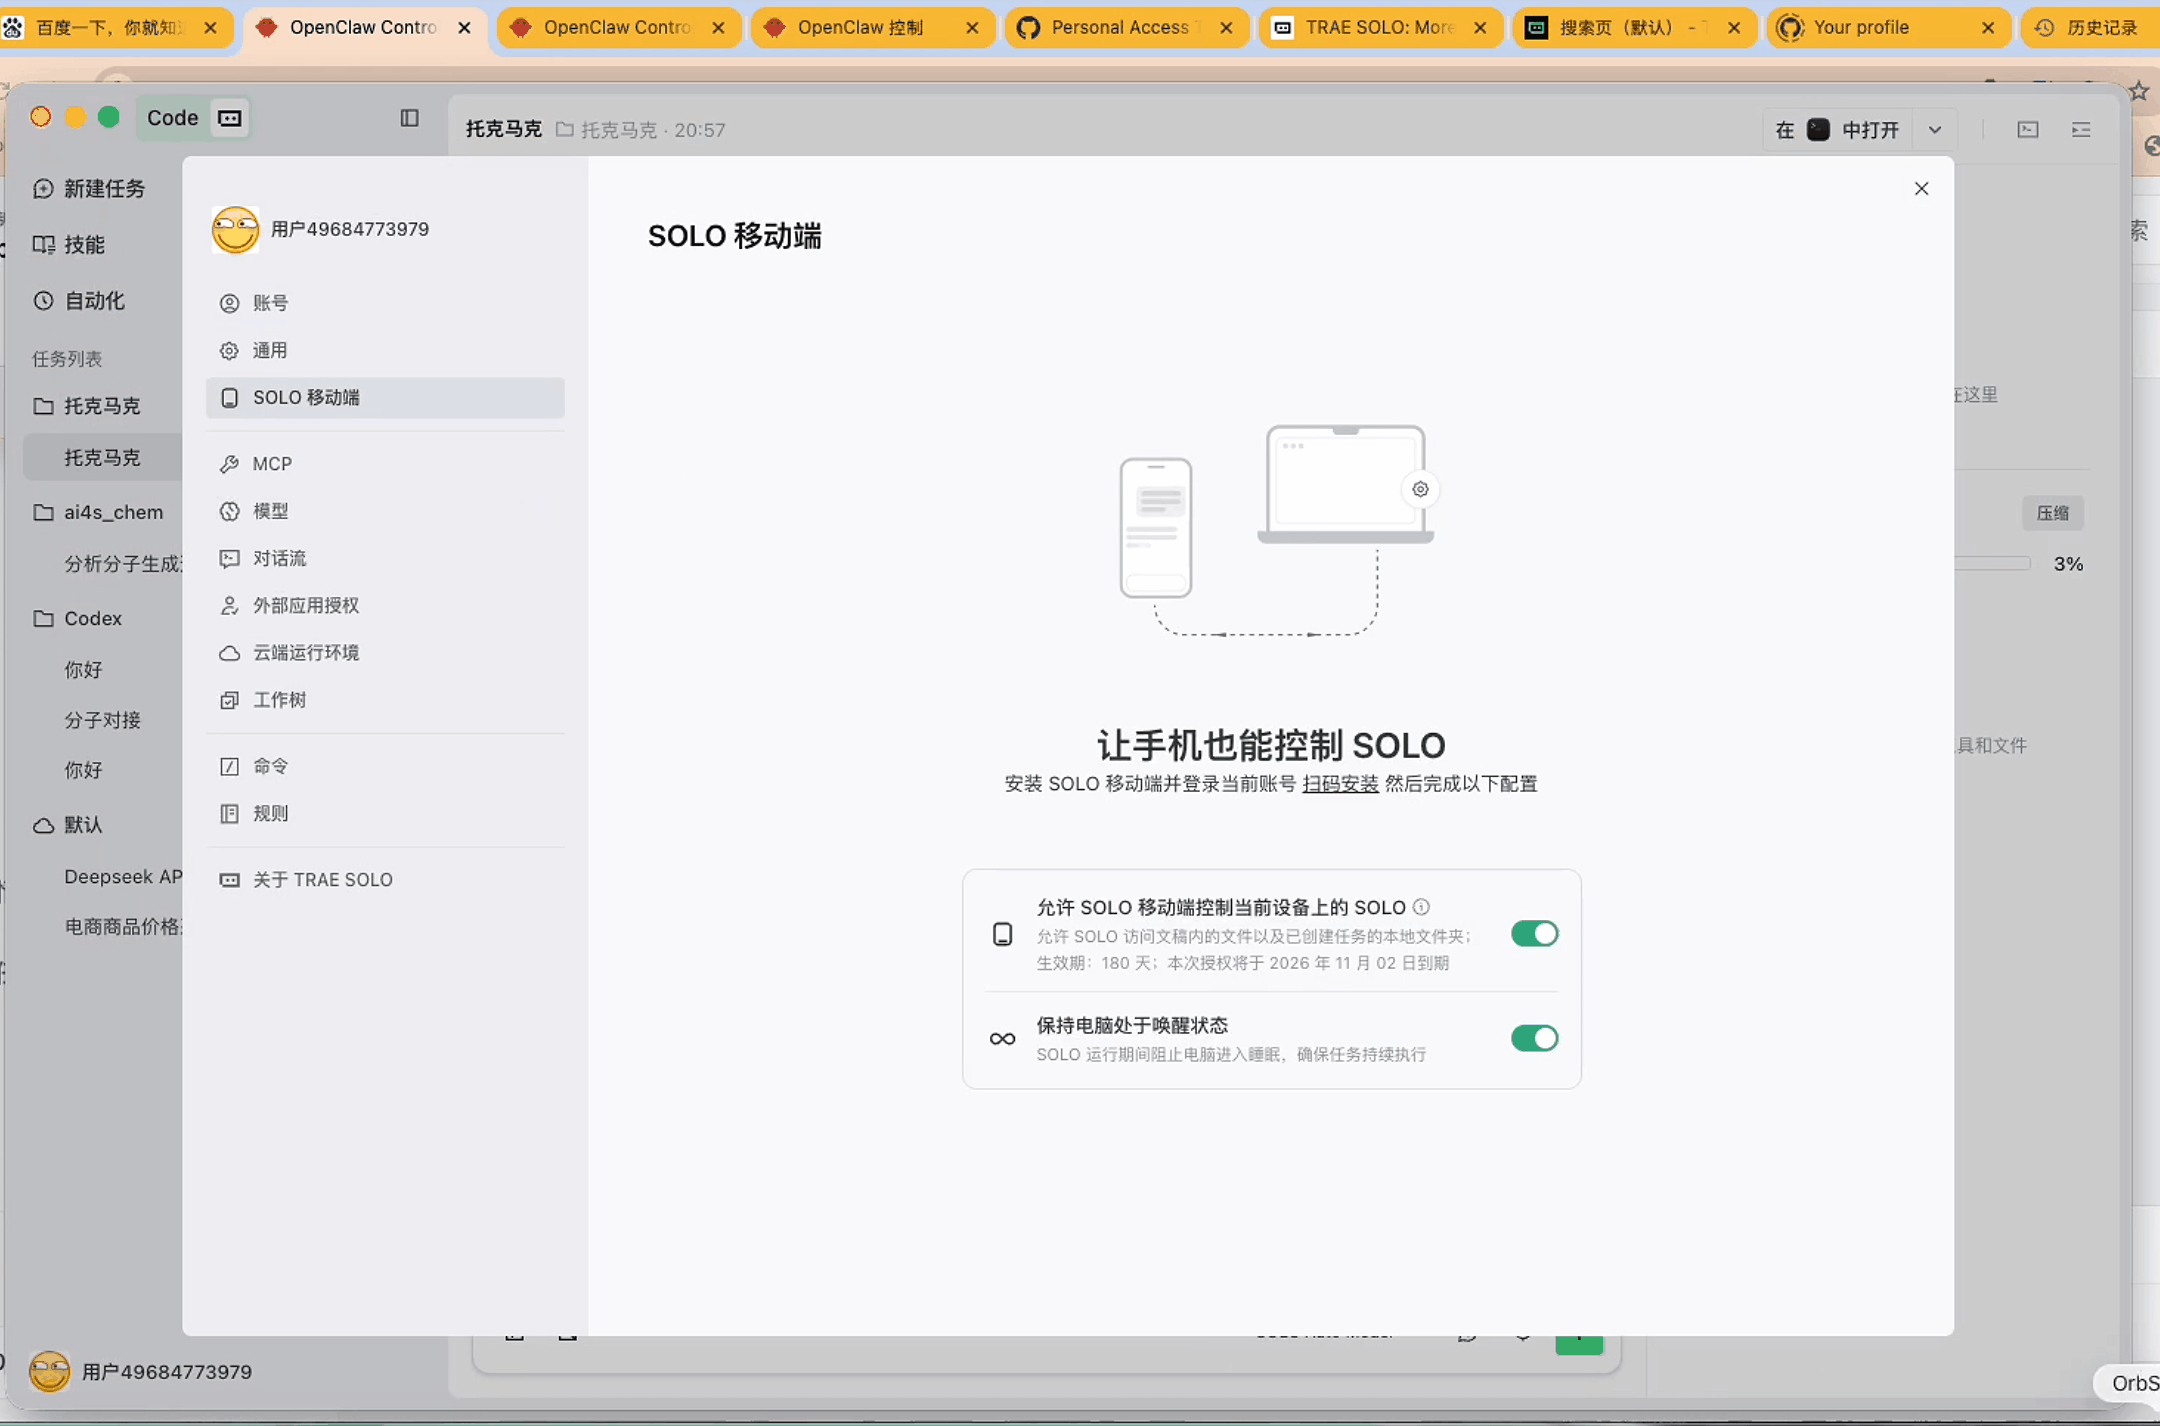Image resolution: width=2160 pixels, height=1426 pixels.
Task: Click the user avatar in settings panel
Action: (235, 229)
